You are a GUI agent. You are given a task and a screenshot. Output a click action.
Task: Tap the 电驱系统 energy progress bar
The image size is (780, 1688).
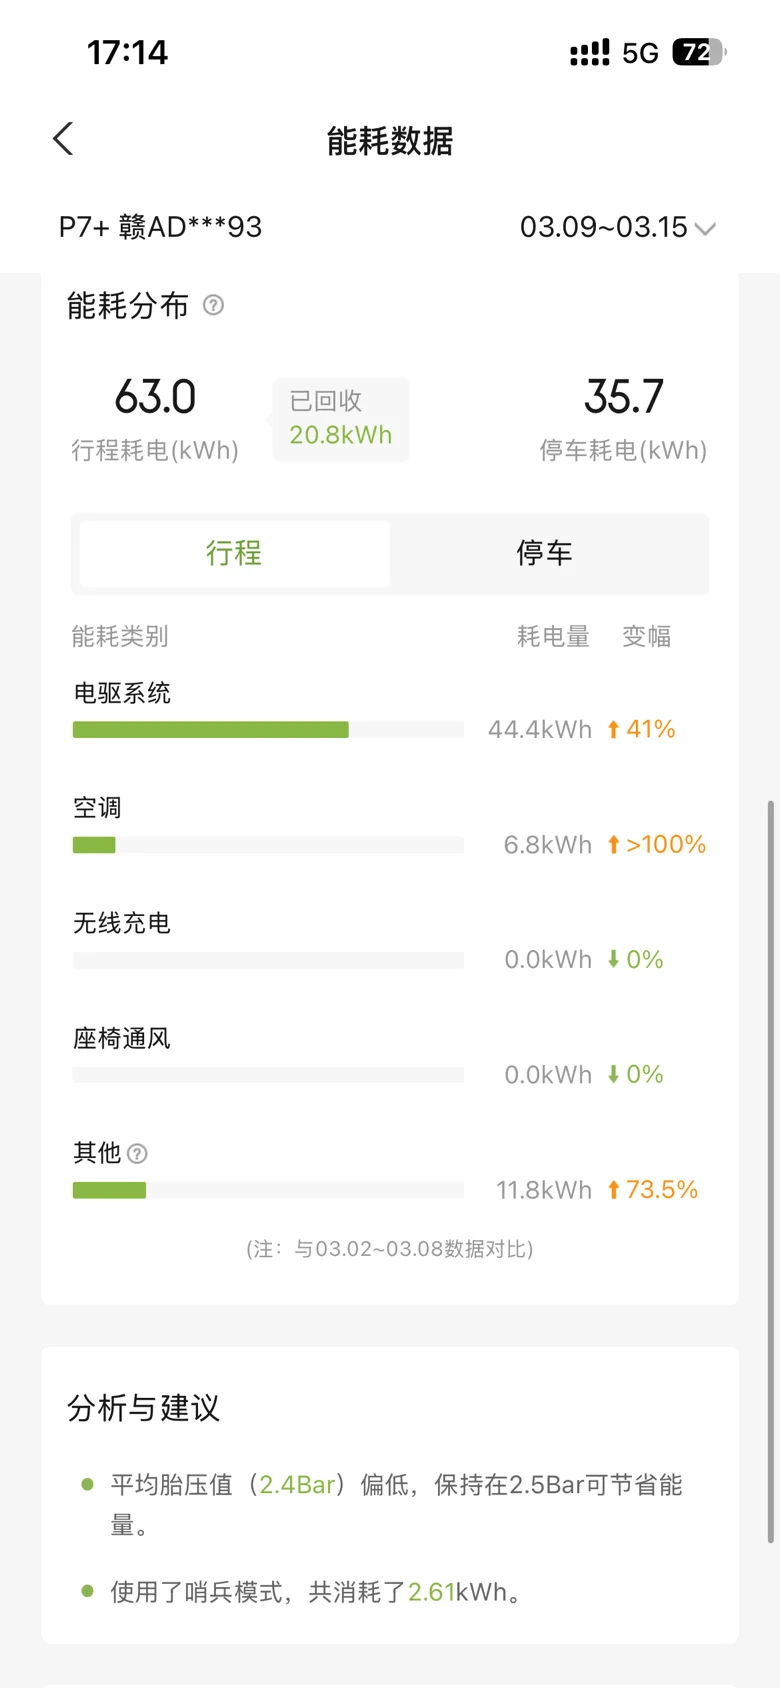268,730
